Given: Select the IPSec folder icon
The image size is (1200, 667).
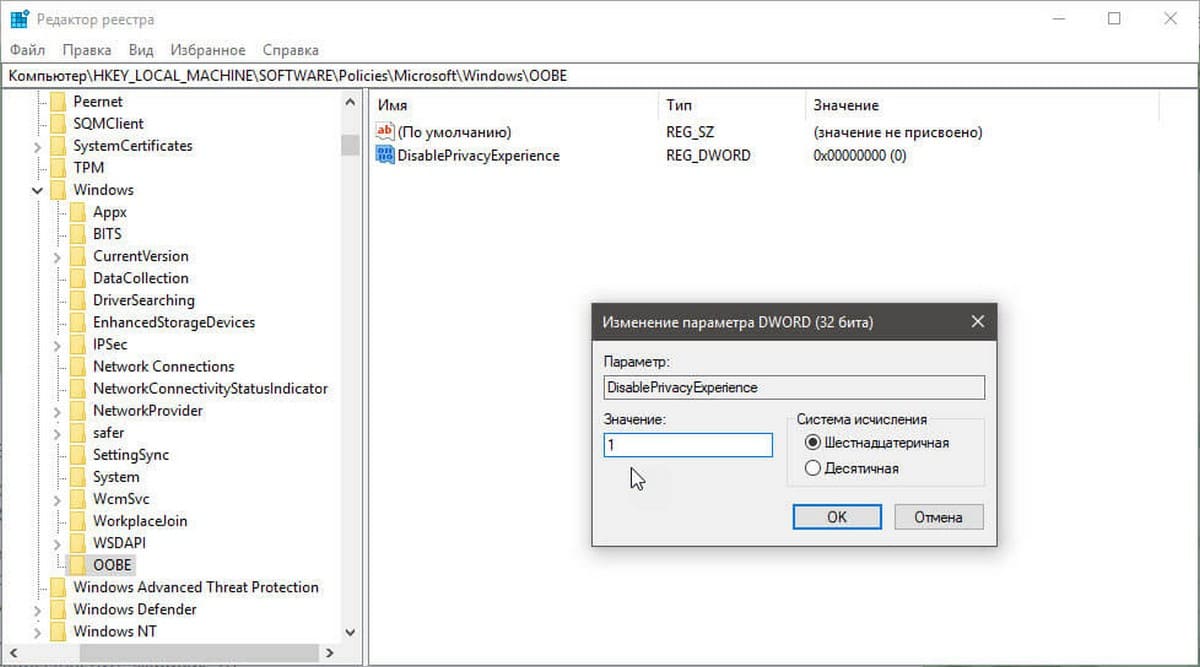Looking at the screenshot, I should pos(78,344).
